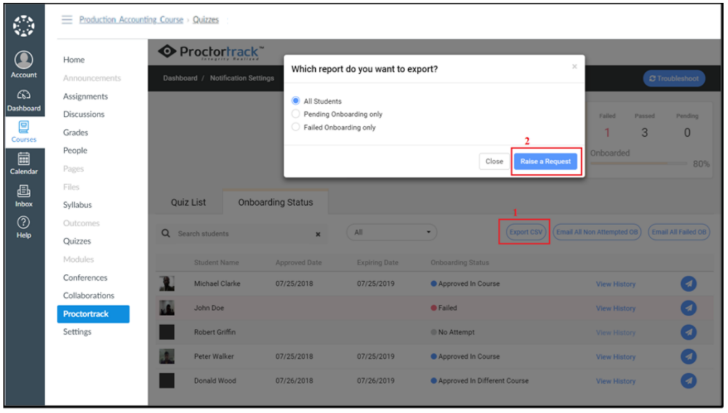
Task: Click the search magnifier icon
Action: (165, 233)
